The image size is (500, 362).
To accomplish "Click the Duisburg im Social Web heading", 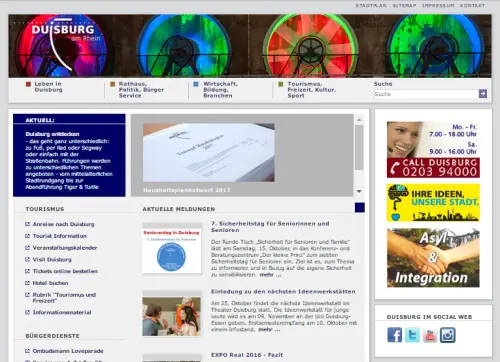I will 429,317.
